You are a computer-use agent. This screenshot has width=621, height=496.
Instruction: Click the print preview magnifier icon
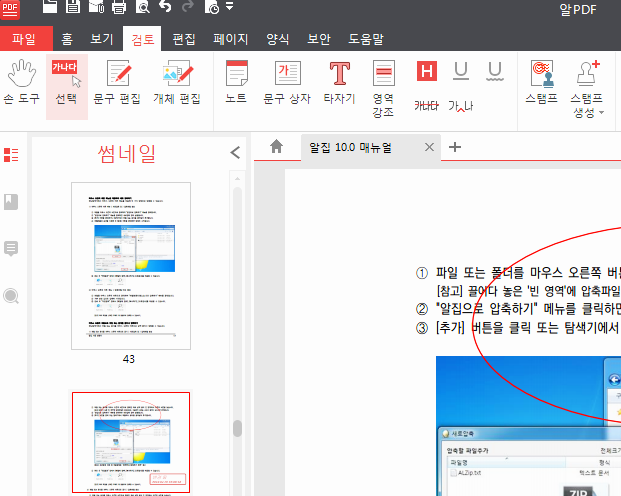(x=143, y=7)
